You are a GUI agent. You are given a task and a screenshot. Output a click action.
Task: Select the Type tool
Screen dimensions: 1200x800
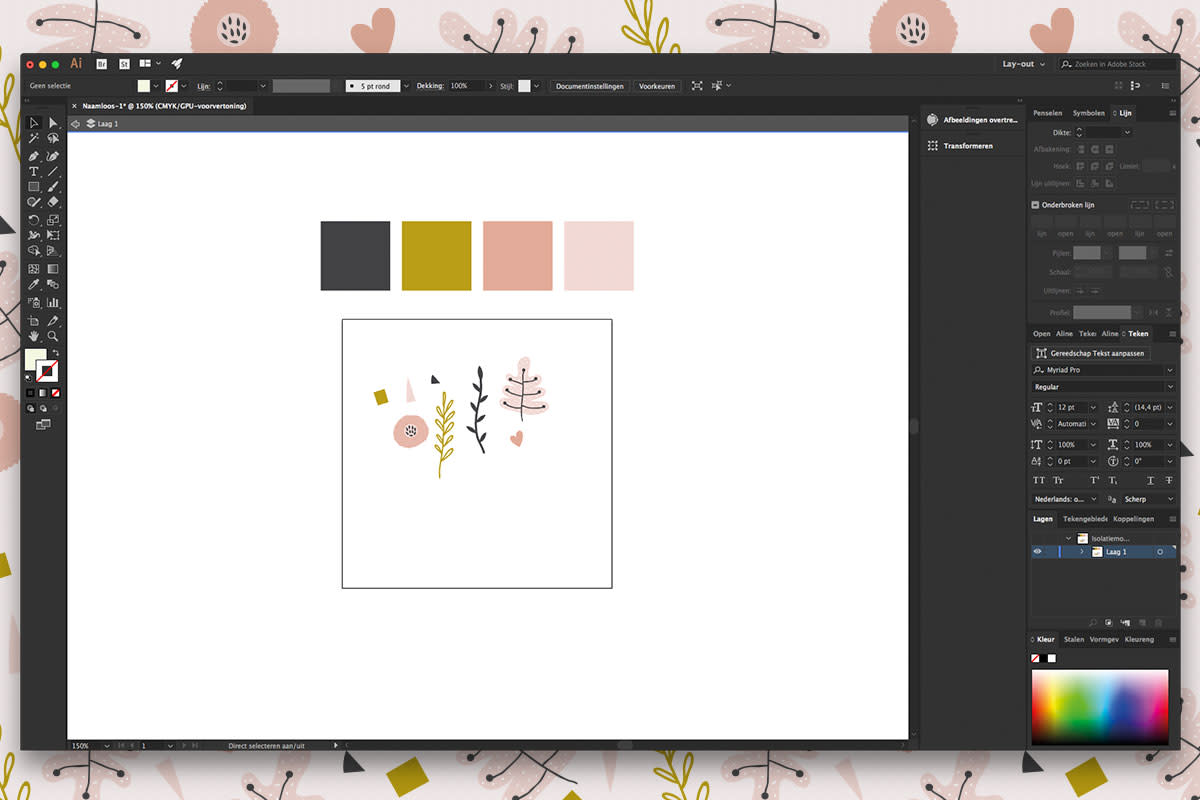click(34, 171)
